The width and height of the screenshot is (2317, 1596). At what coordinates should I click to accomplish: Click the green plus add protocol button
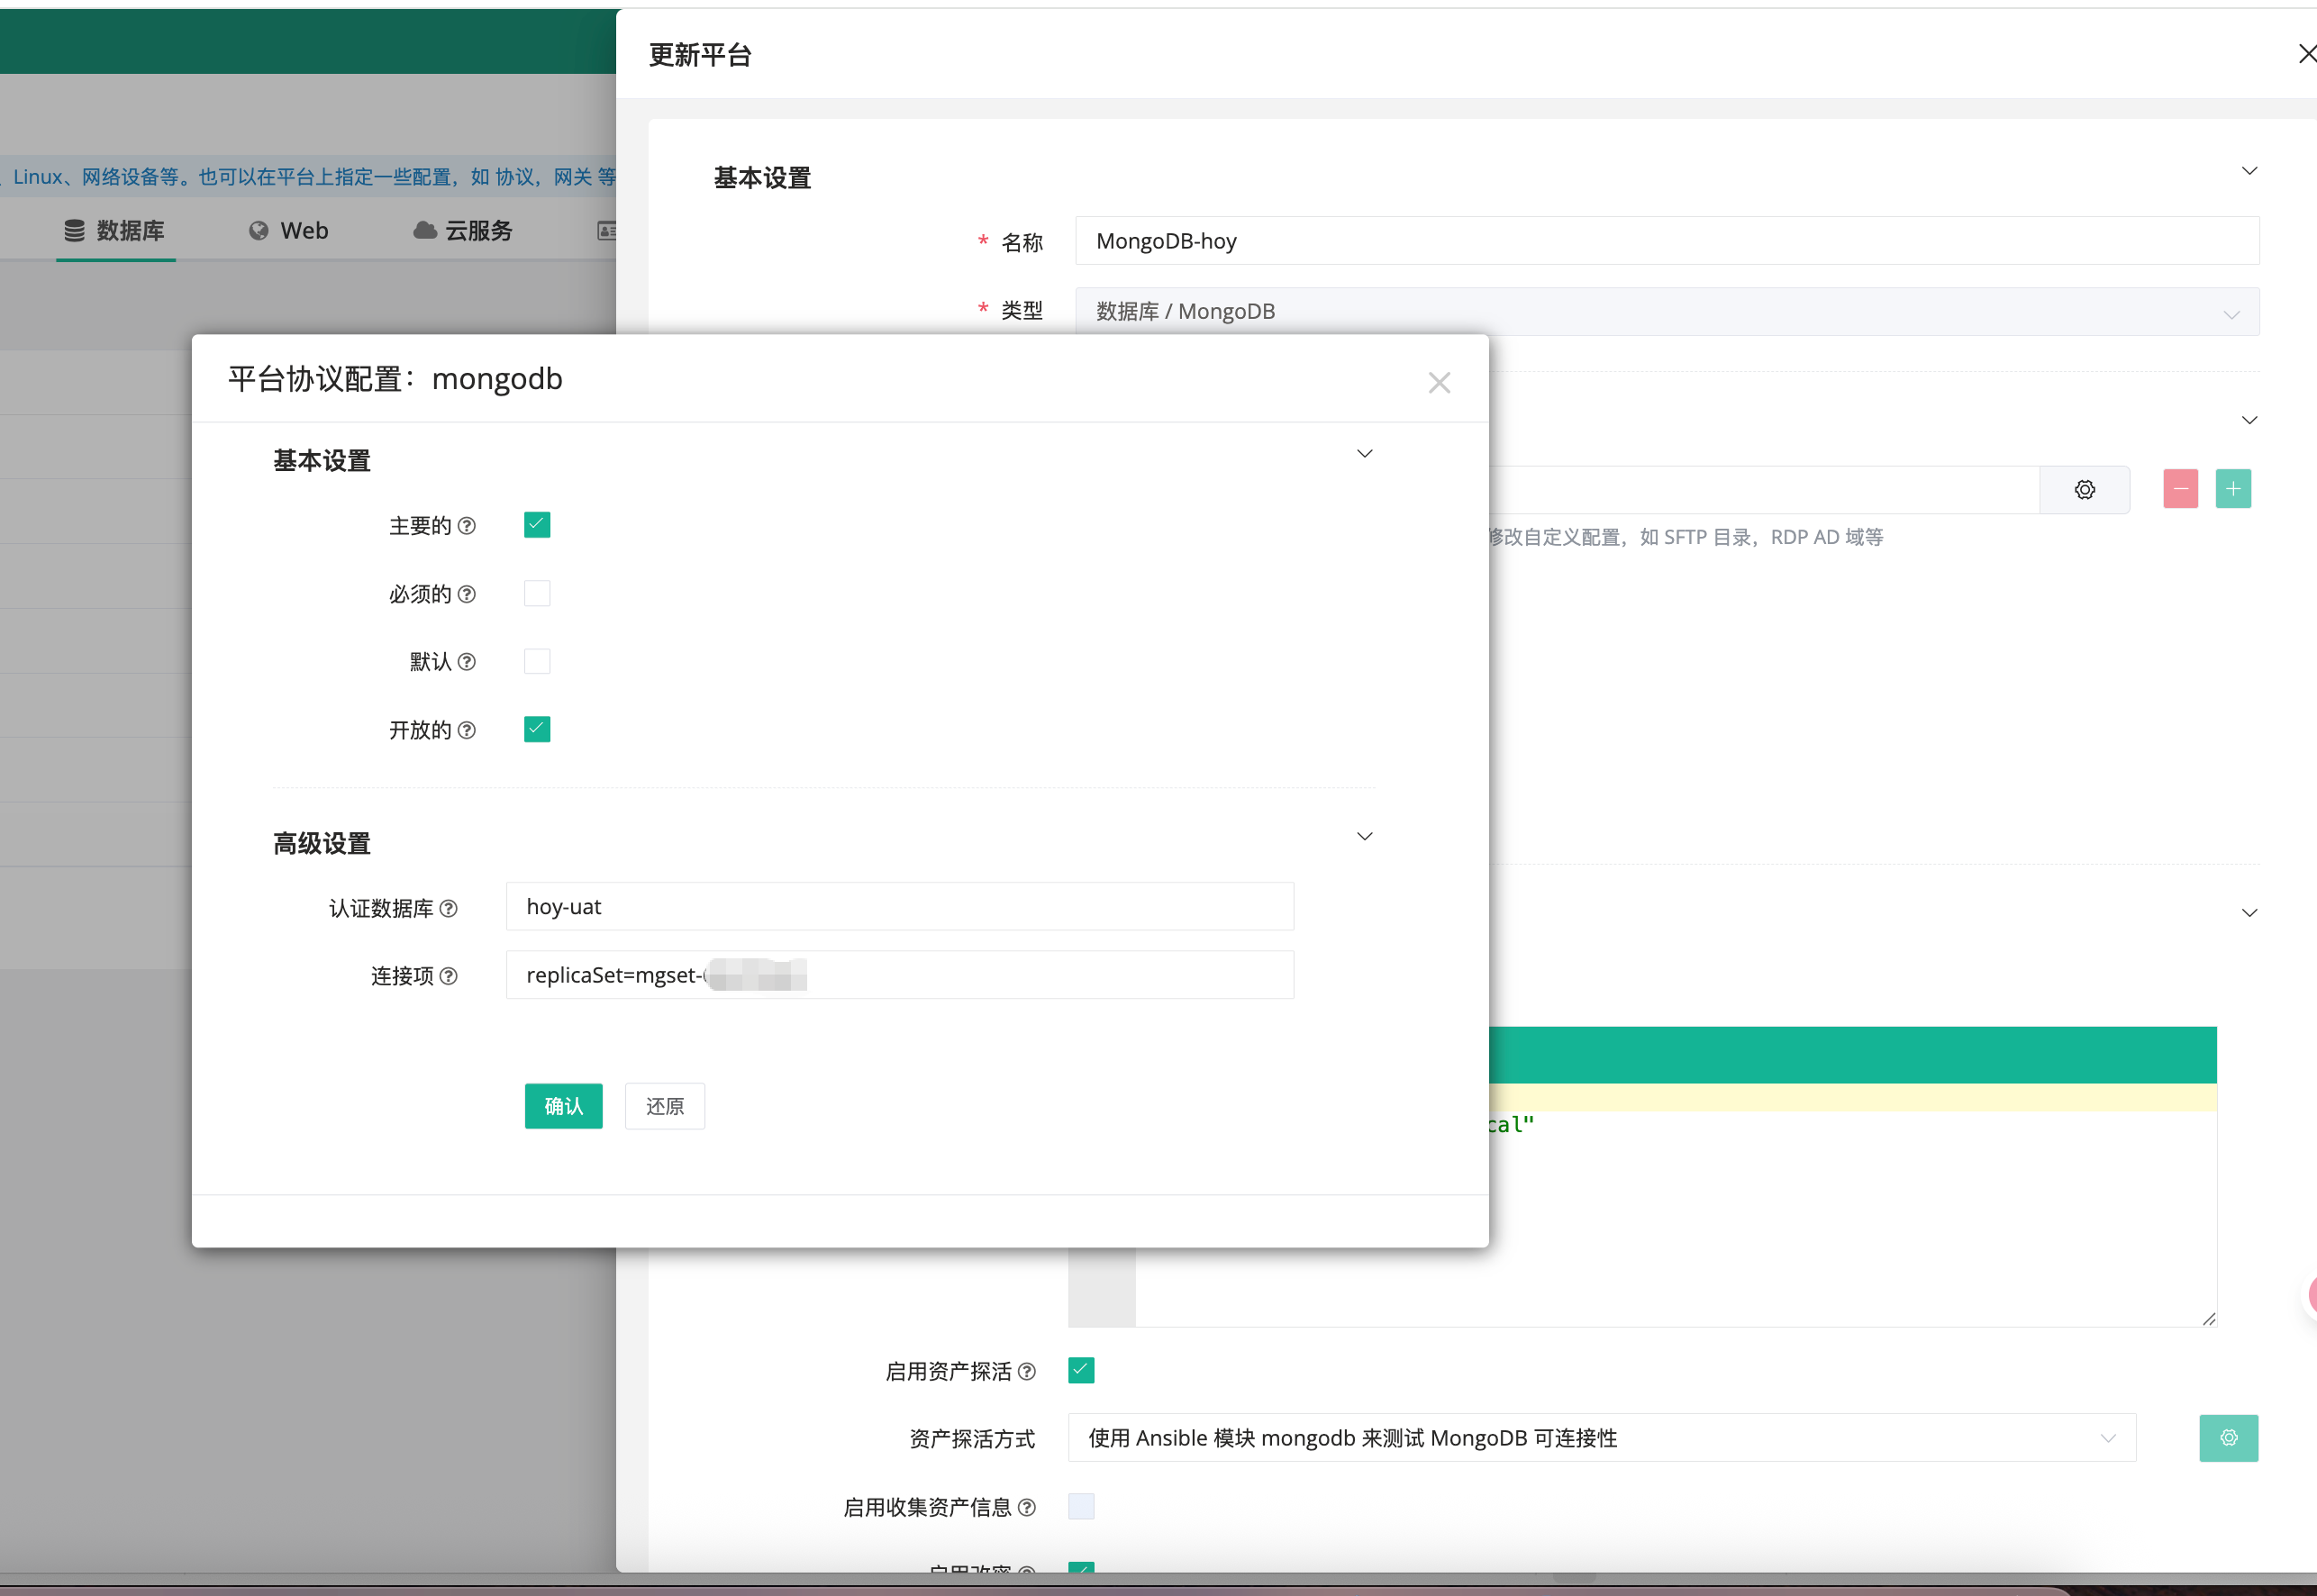(2232, 489)
